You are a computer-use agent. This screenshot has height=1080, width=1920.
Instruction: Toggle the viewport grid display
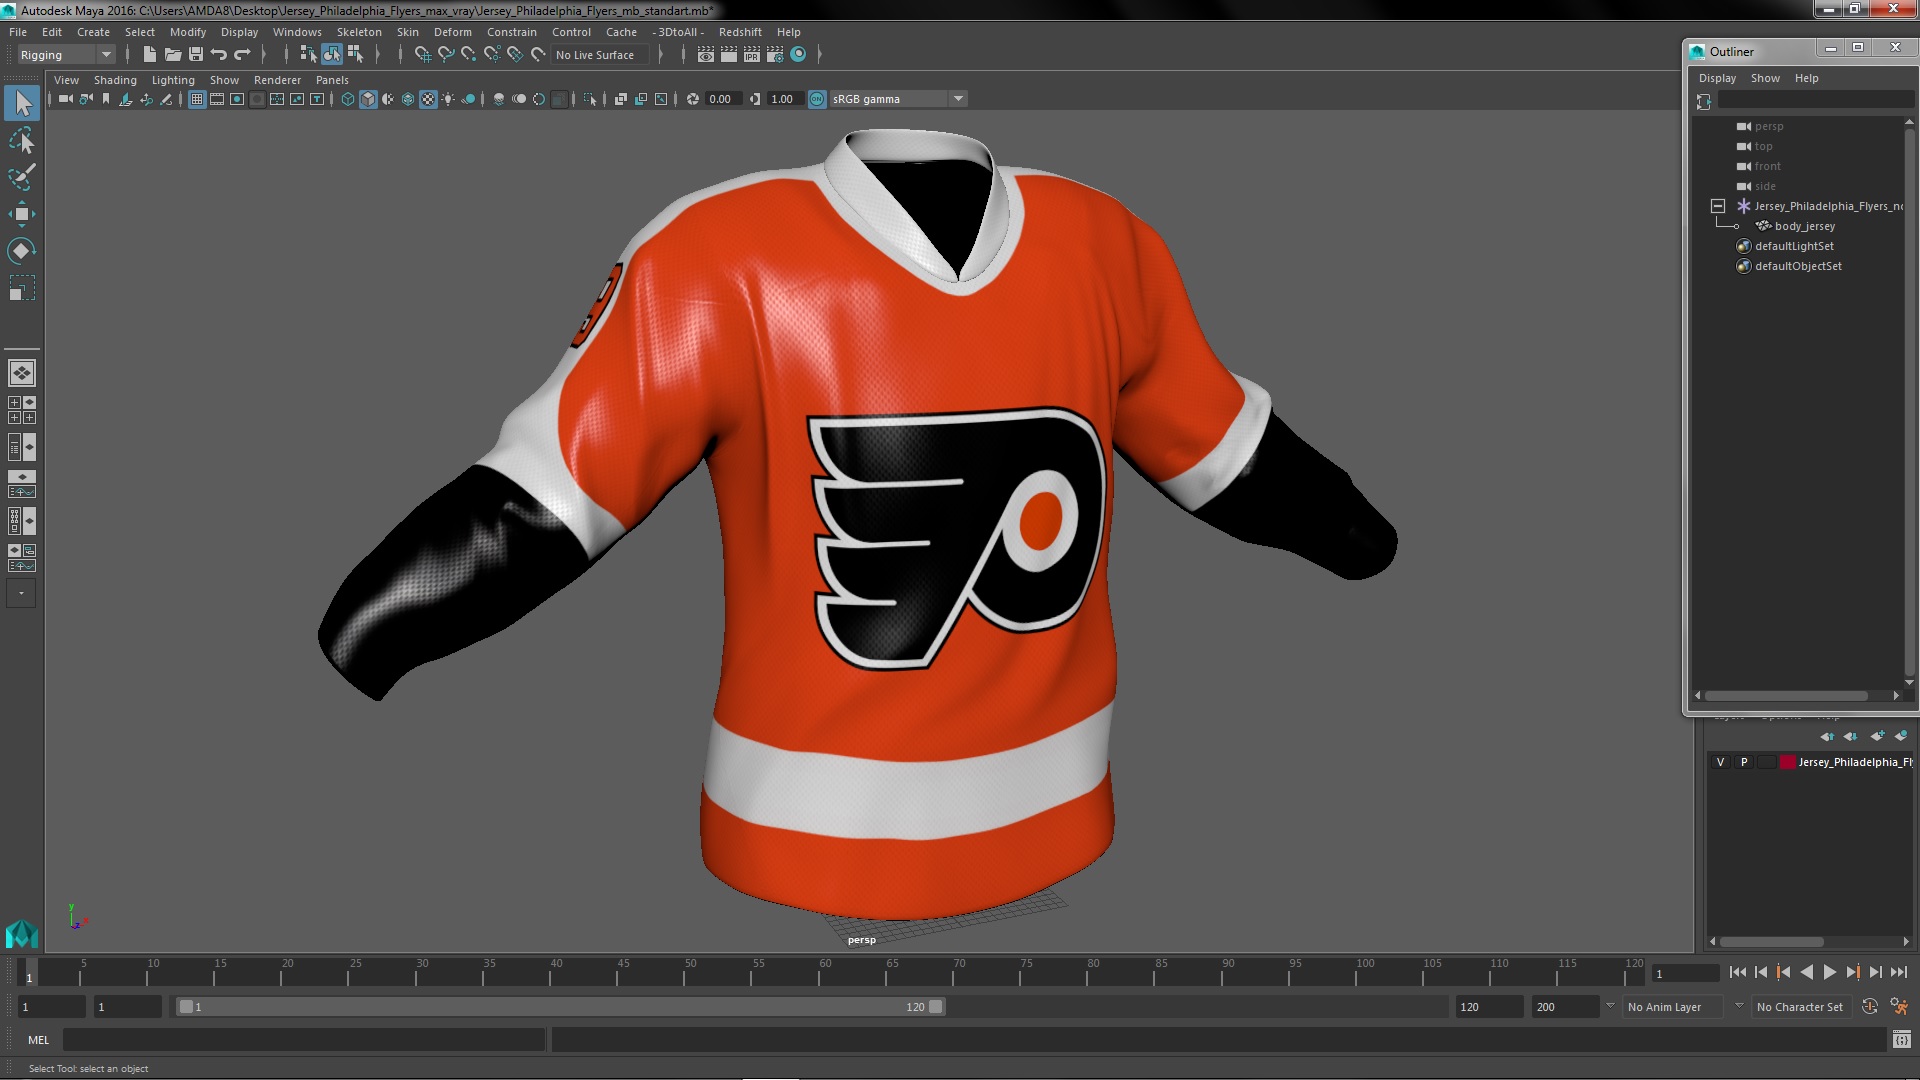click(x=197, y=99)
